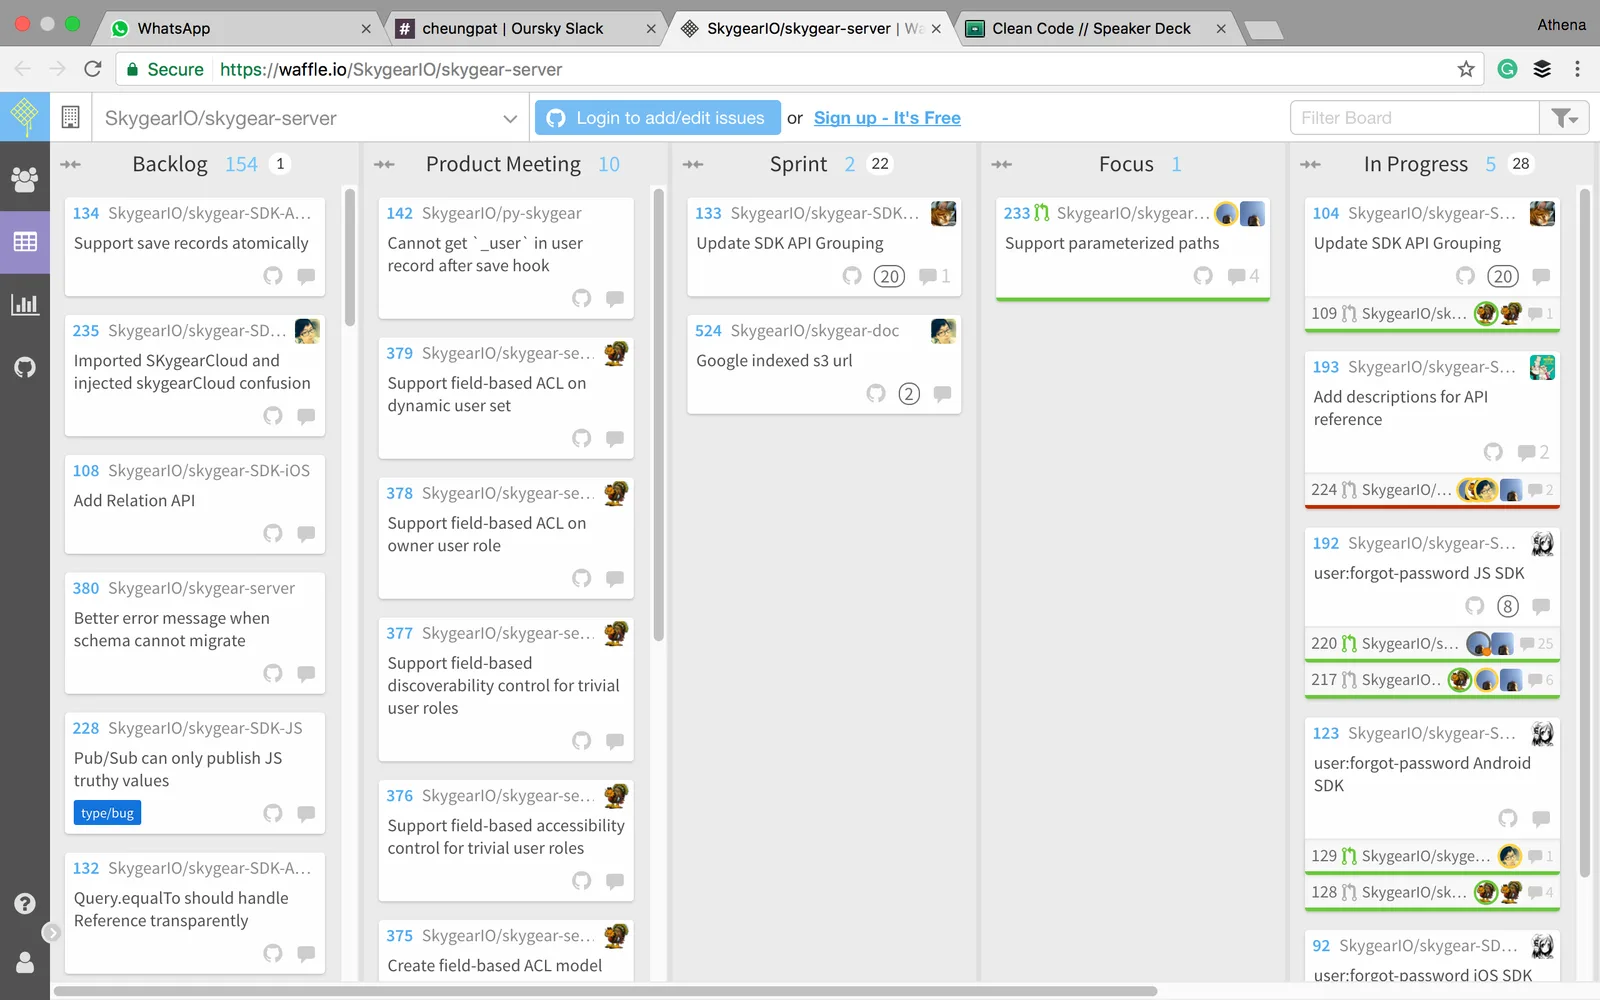Click the comment bubble on card 233
This screenshot has height=1000, width=1600.
pyautogui.click(x=1236, y=276)
